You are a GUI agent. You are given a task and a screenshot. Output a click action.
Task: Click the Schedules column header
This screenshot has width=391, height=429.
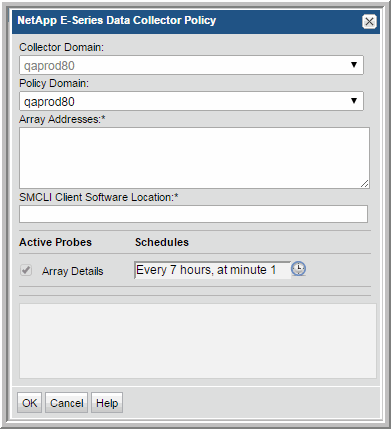pyautogui.click(x=162, y=242)
